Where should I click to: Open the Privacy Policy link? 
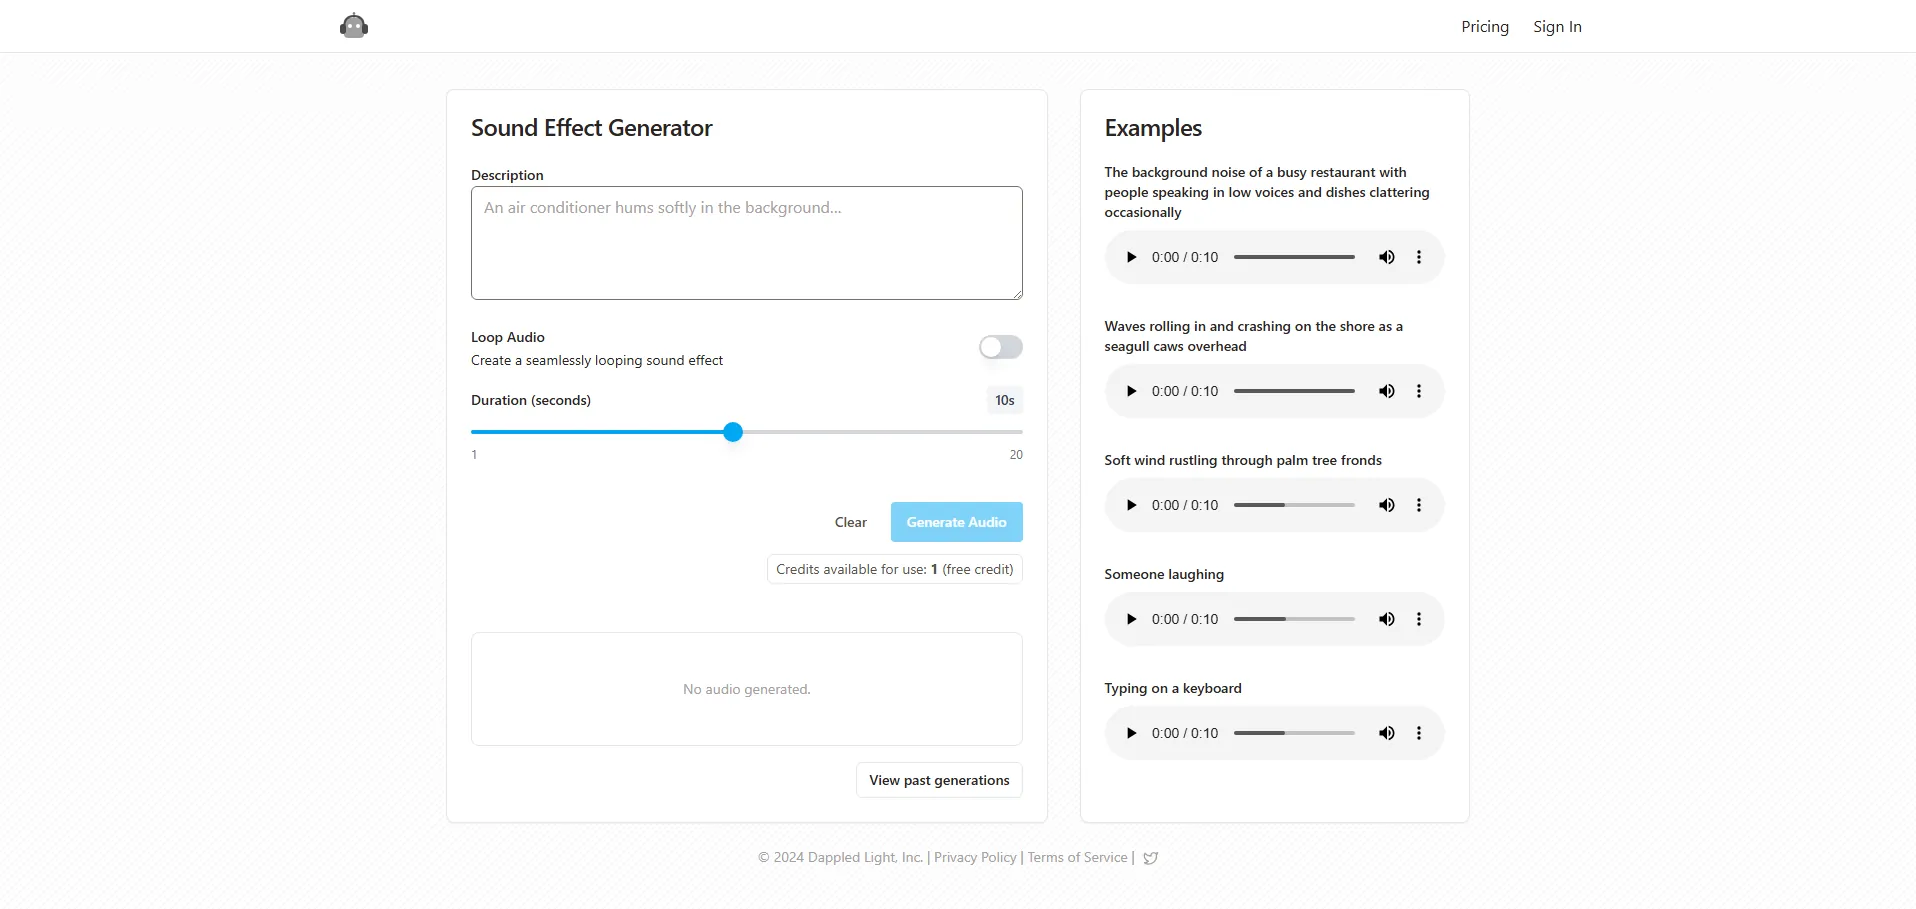[x=975, y=858]
